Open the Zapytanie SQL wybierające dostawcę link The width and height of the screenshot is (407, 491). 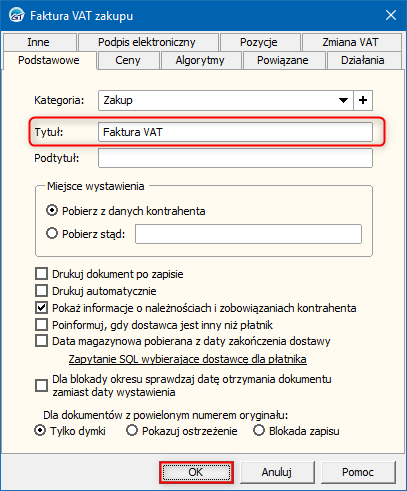[187, 359]
